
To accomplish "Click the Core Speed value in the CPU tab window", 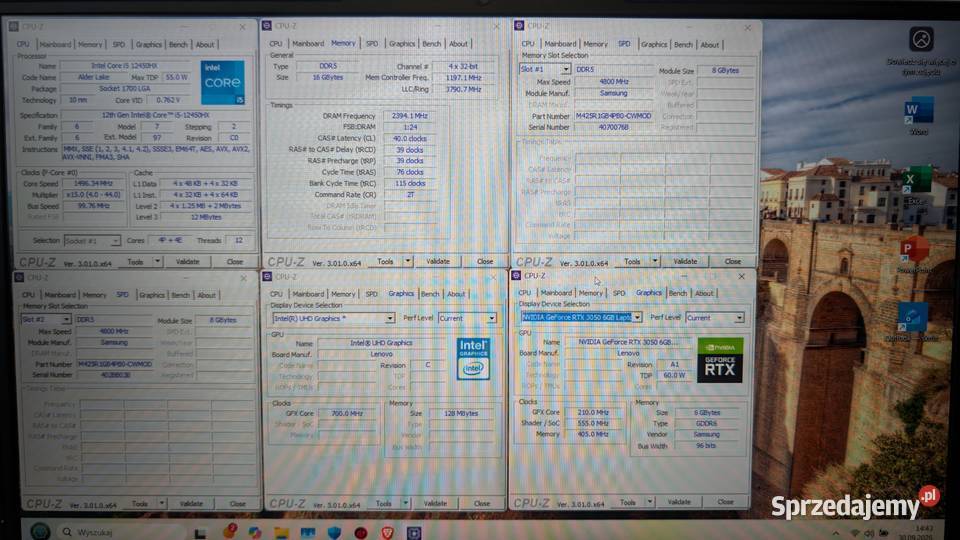I will 93,184.
